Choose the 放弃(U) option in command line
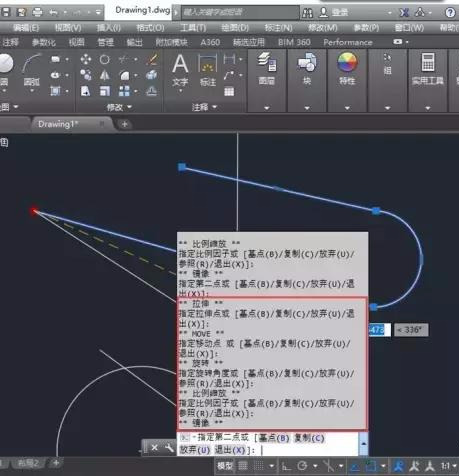Image resolution: width=459 pixels, height=476 pixels. [x=195, y=450]
